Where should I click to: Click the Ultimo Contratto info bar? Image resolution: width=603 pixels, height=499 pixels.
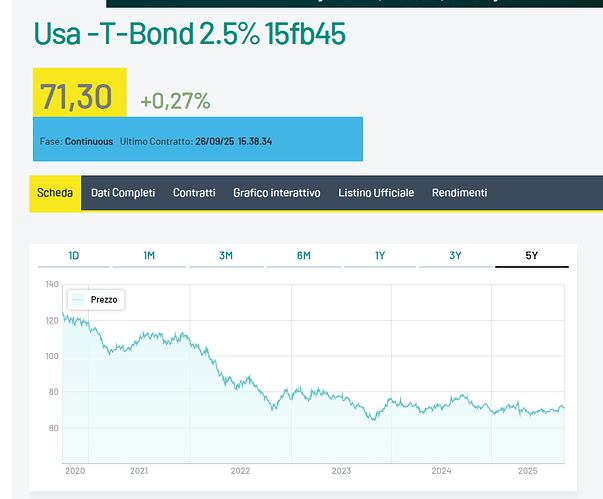point(197,142)
